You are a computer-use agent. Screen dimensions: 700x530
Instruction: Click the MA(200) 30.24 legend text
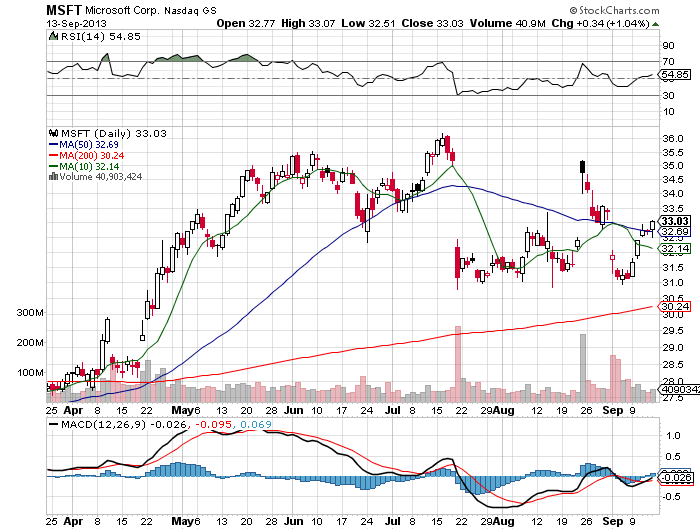tap(92, 155)
